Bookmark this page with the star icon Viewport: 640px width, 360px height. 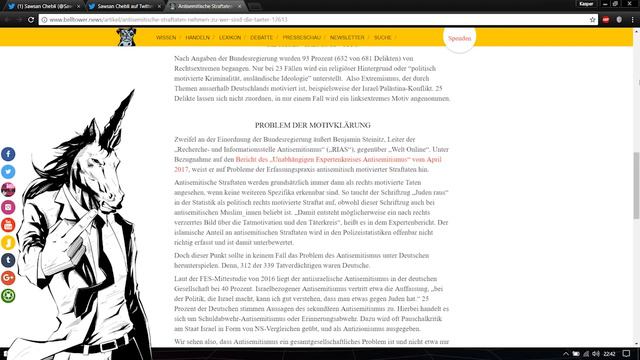pyautogui.click(x=592, y=19)
